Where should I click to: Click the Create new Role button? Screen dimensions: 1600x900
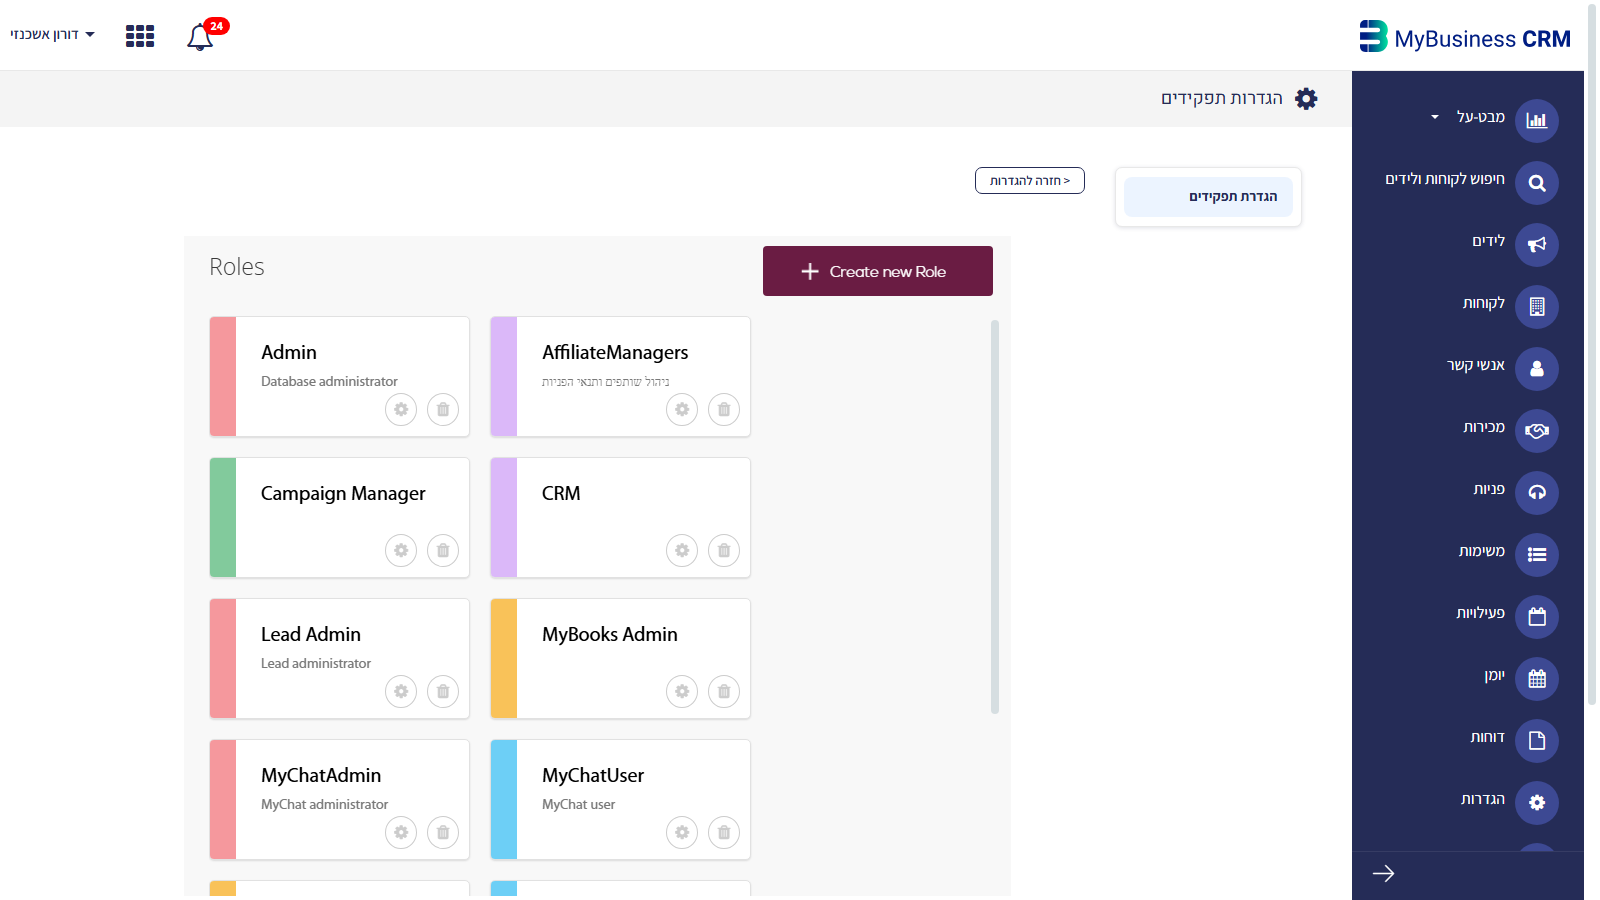point(878,271)
